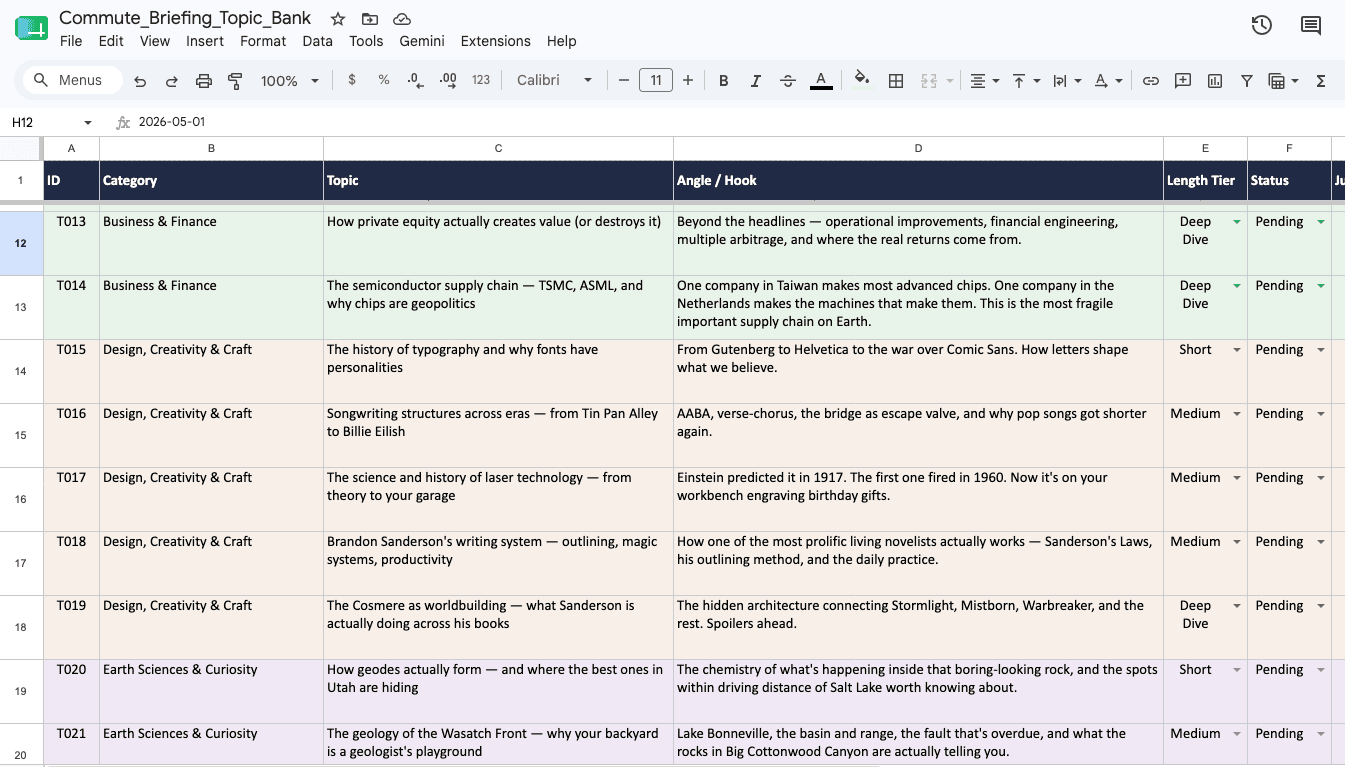This screenshot has width=1345, height=767.
Task: Open the Help menu
Action: [562, 41]
